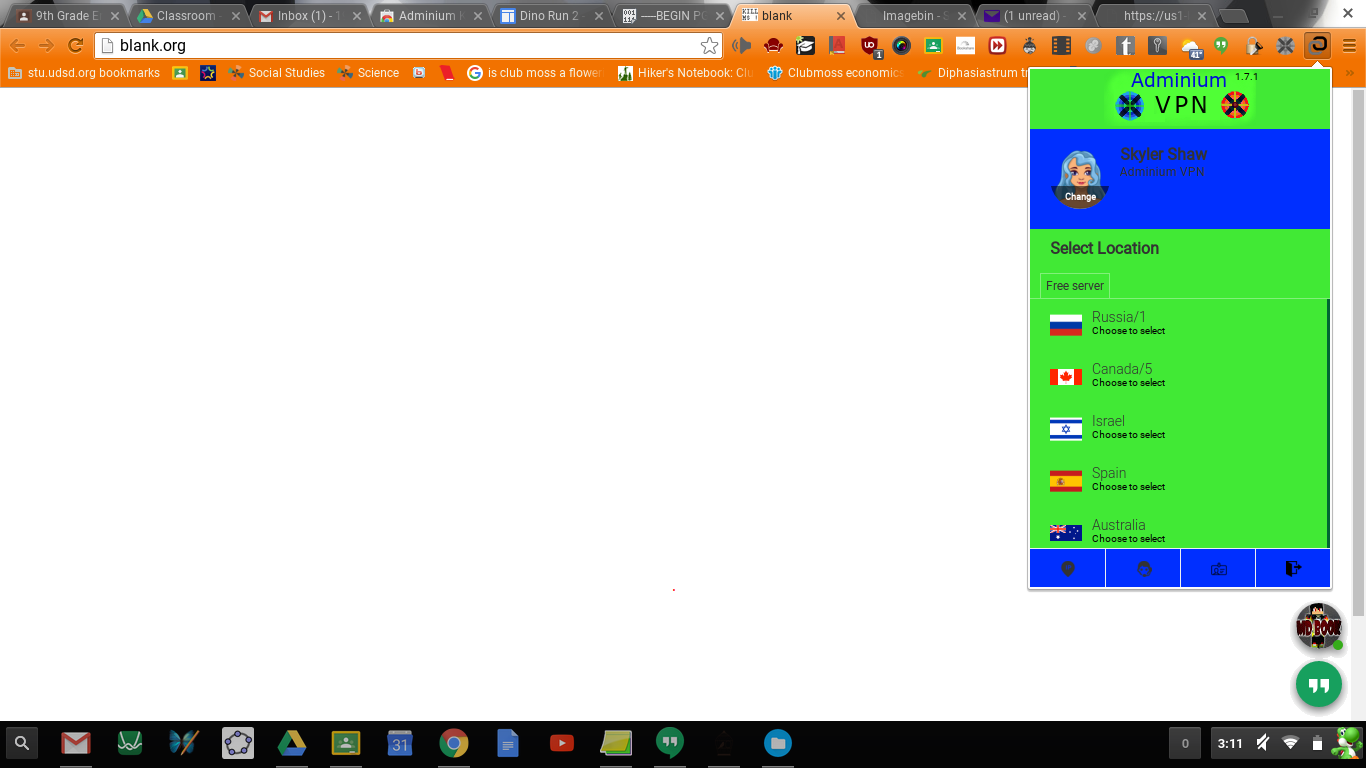This screenshot has height=768, width=1366.
Task: Click the Hangouts extension in toolbar
Action: 1221,45
